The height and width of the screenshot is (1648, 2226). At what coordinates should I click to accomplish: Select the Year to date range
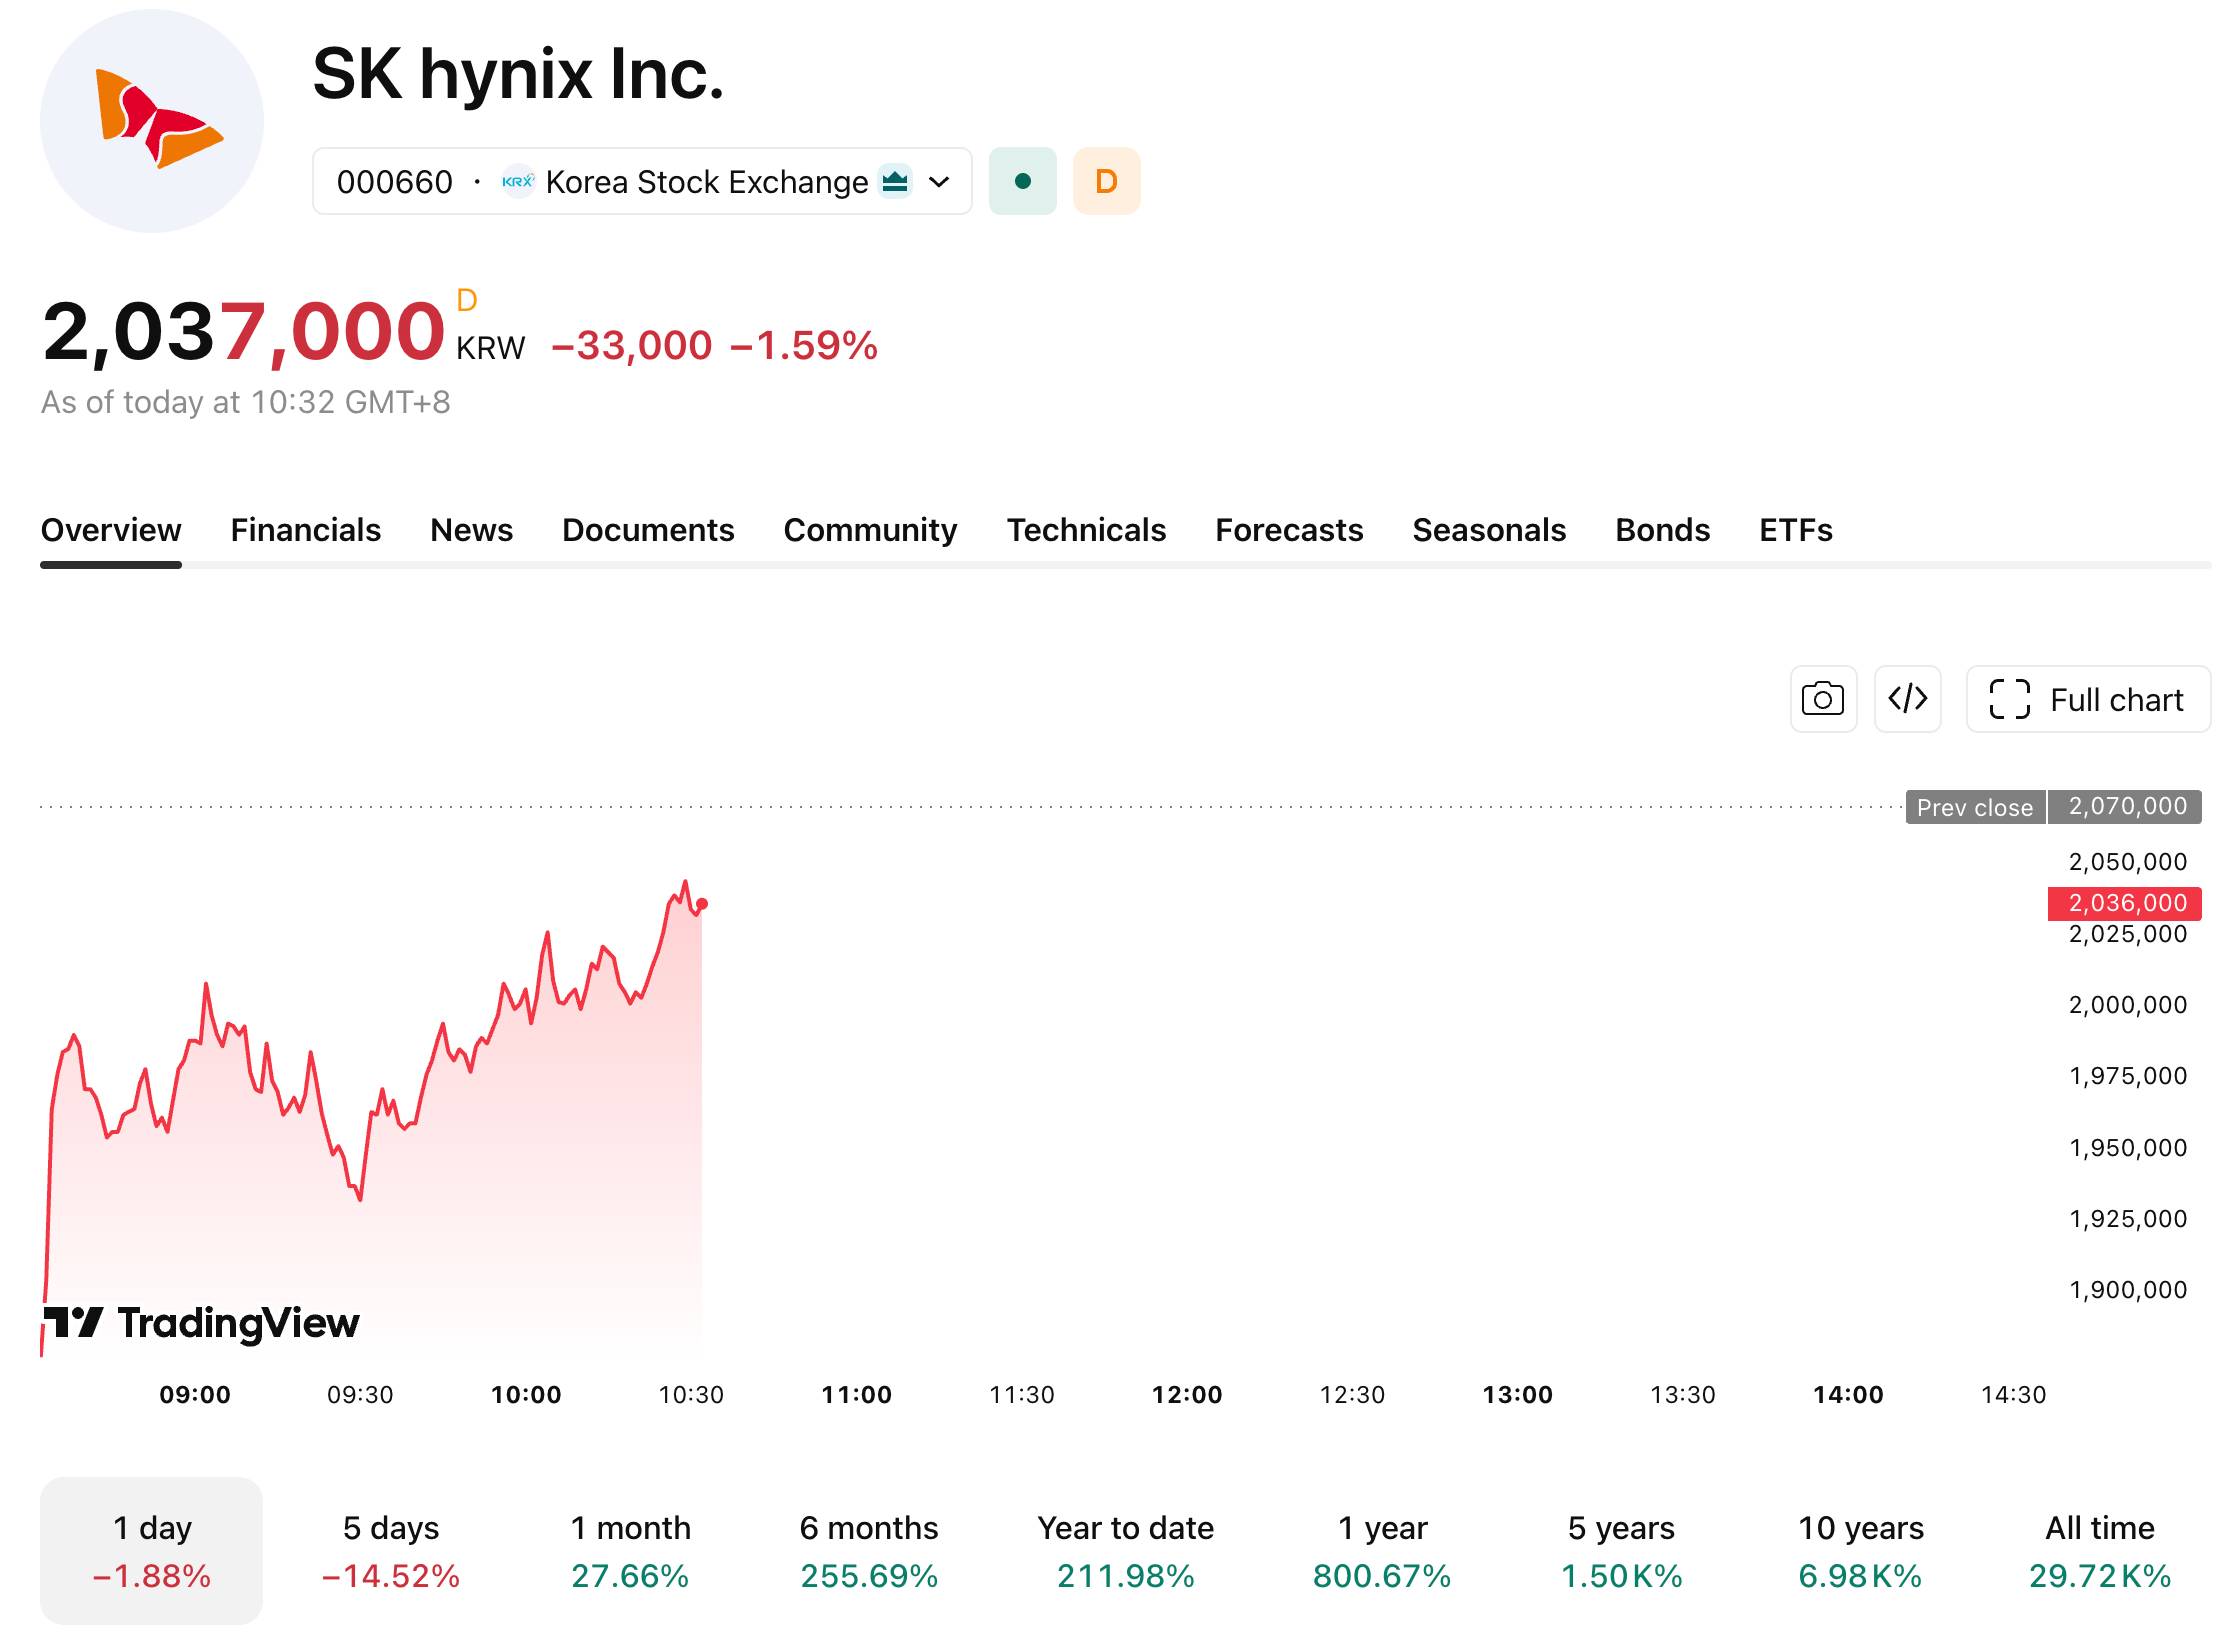point(1126,1551)
